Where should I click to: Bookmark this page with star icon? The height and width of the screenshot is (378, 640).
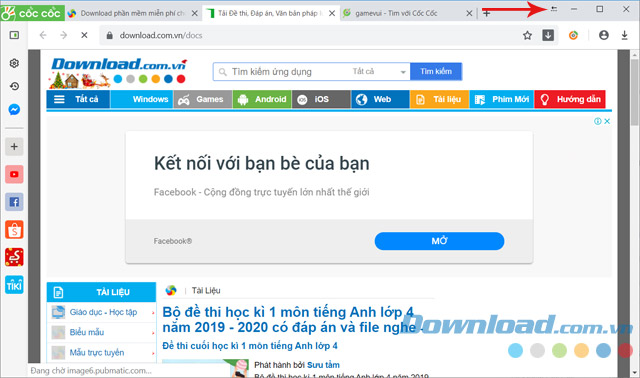click(x=527, y=36)
